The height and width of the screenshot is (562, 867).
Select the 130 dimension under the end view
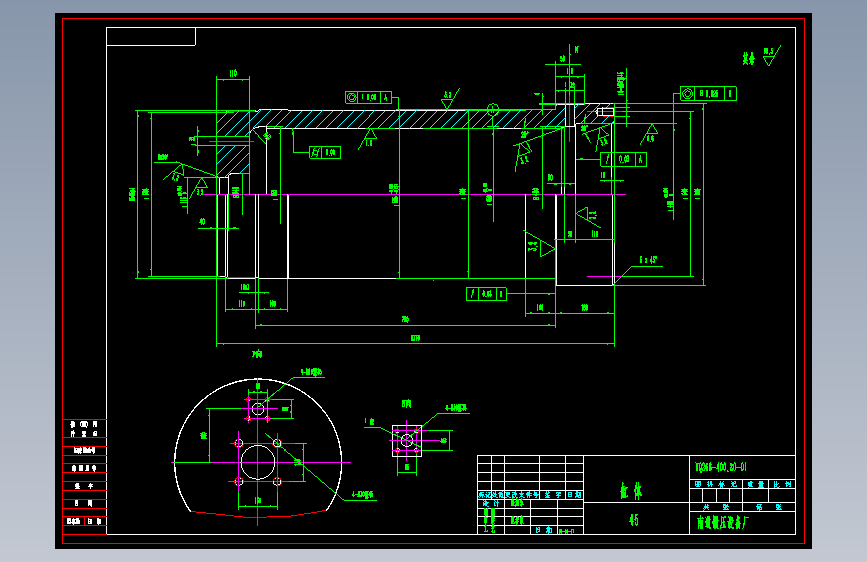[x=257, y=501]
